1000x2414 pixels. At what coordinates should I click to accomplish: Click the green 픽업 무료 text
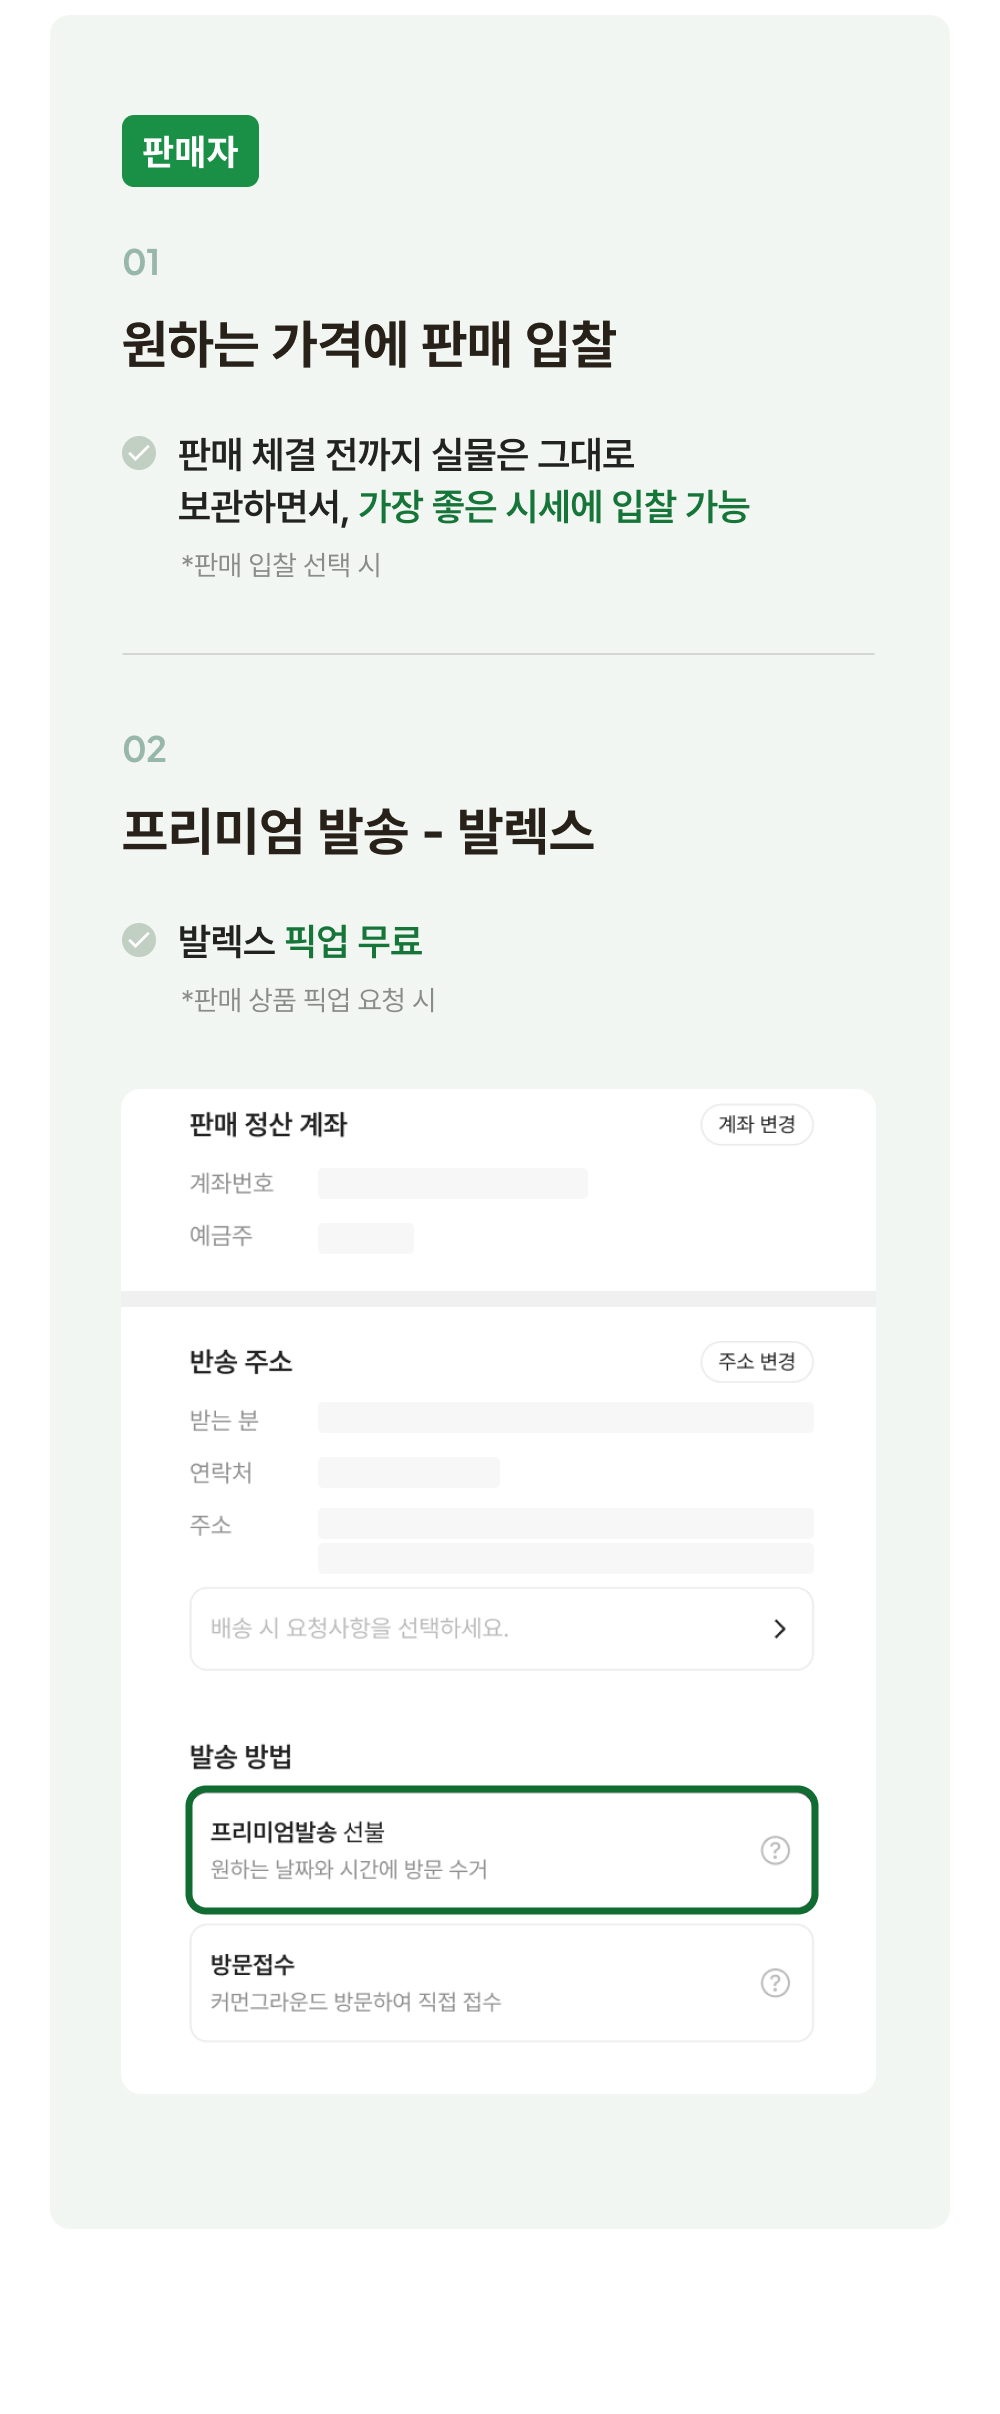(x=353, y=941)
